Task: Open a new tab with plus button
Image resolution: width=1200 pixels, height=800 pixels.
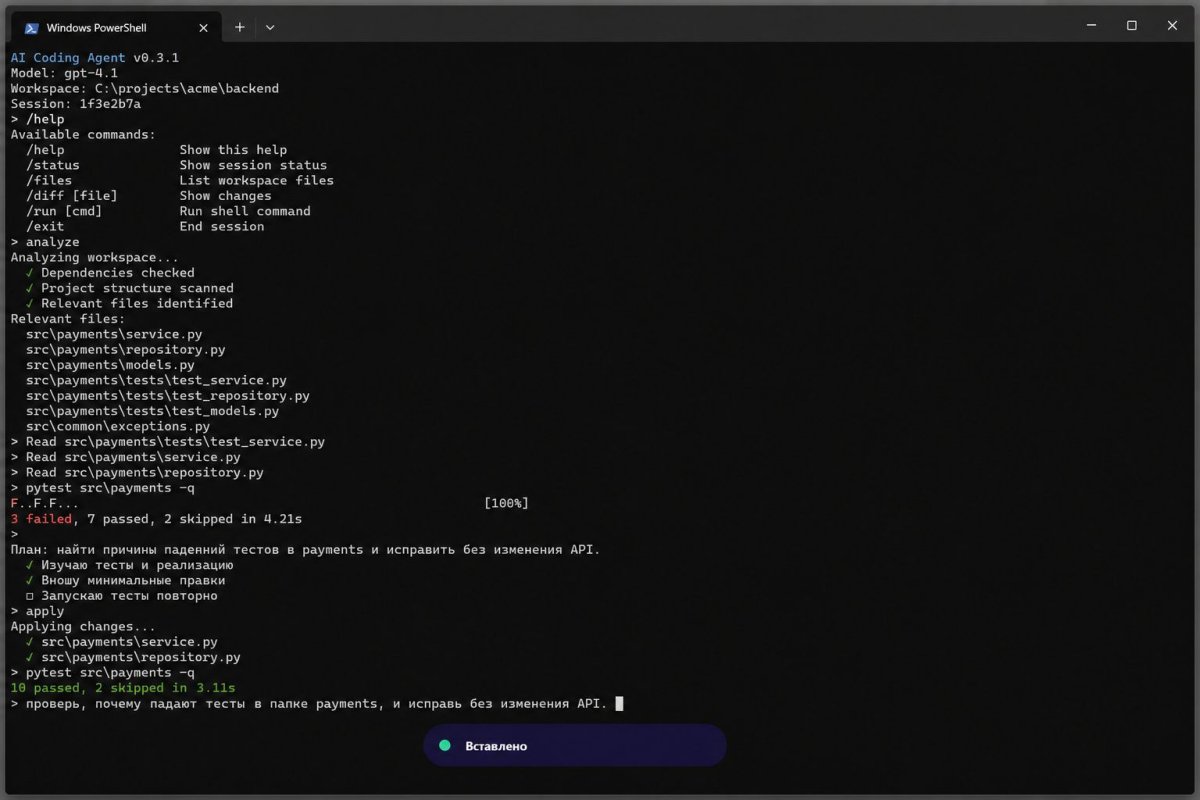Action: click(239, 27)
